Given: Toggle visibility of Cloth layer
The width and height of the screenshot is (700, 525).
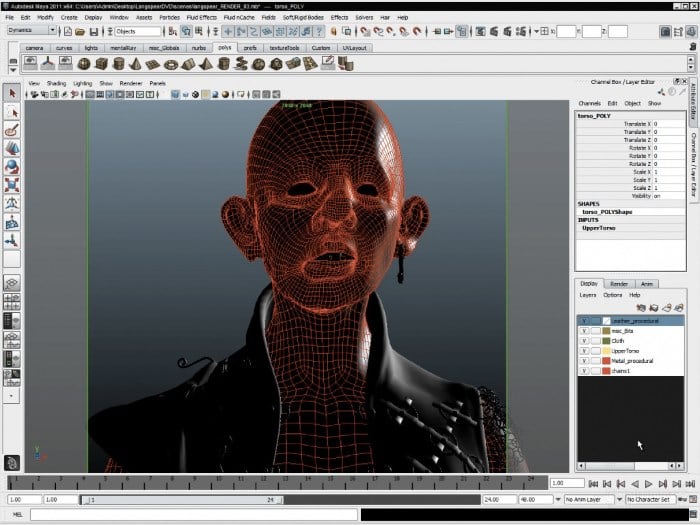Looking at the screenshot, I should coord(584,341).
